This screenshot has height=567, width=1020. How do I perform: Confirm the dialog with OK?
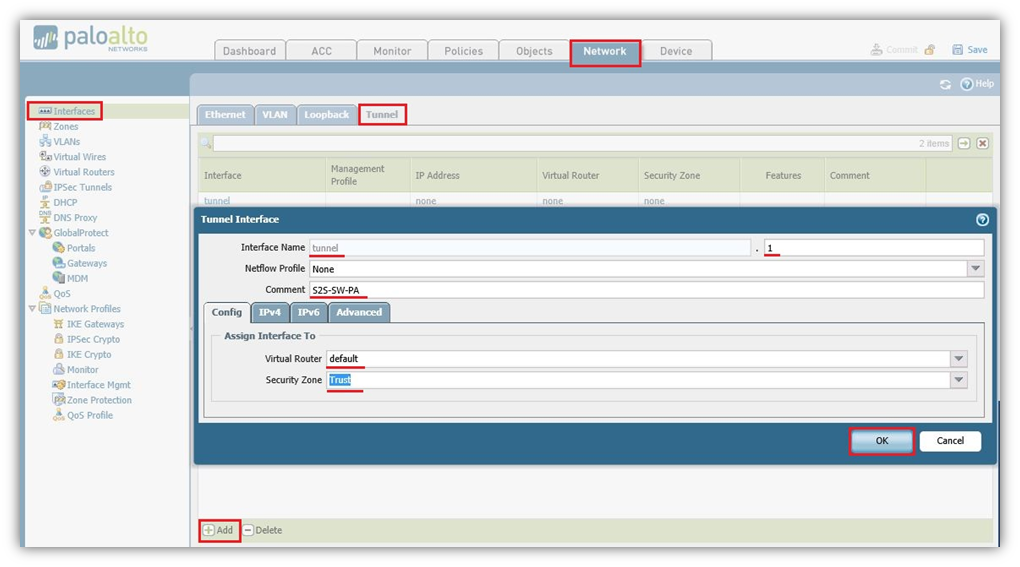pyautogui.click(x=881, y=441)
